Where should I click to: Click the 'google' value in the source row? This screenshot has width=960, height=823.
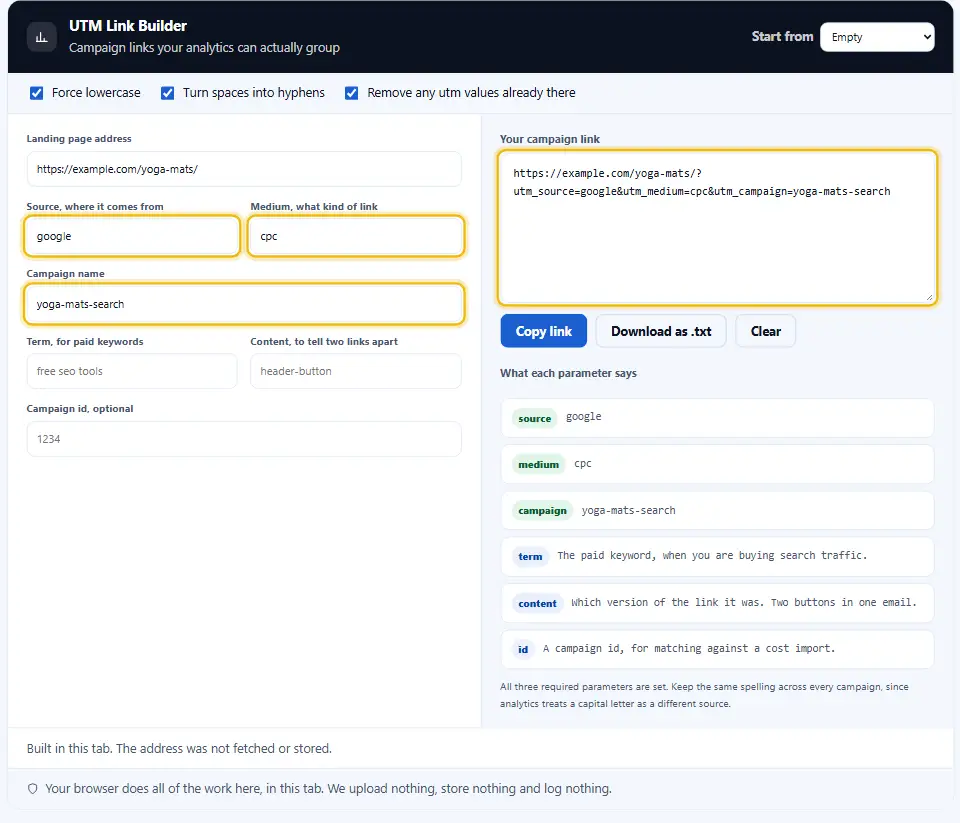583,417
